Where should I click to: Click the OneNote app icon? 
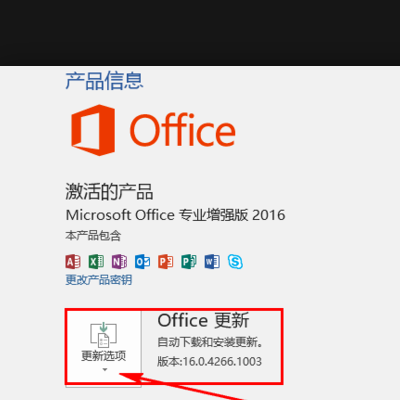tap(119, 262)
